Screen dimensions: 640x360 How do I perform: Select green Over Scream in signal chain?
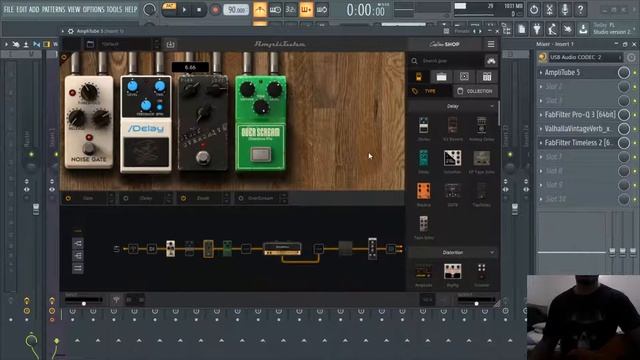[227, 249]
